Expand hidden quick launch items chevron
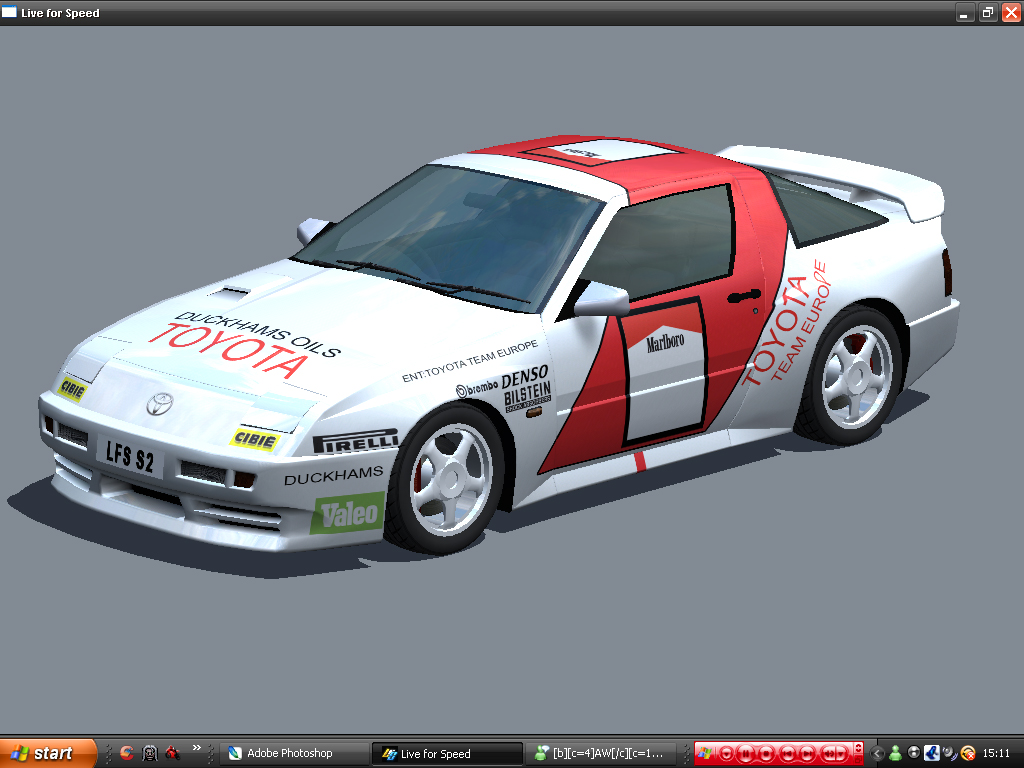 coord(196,748)
